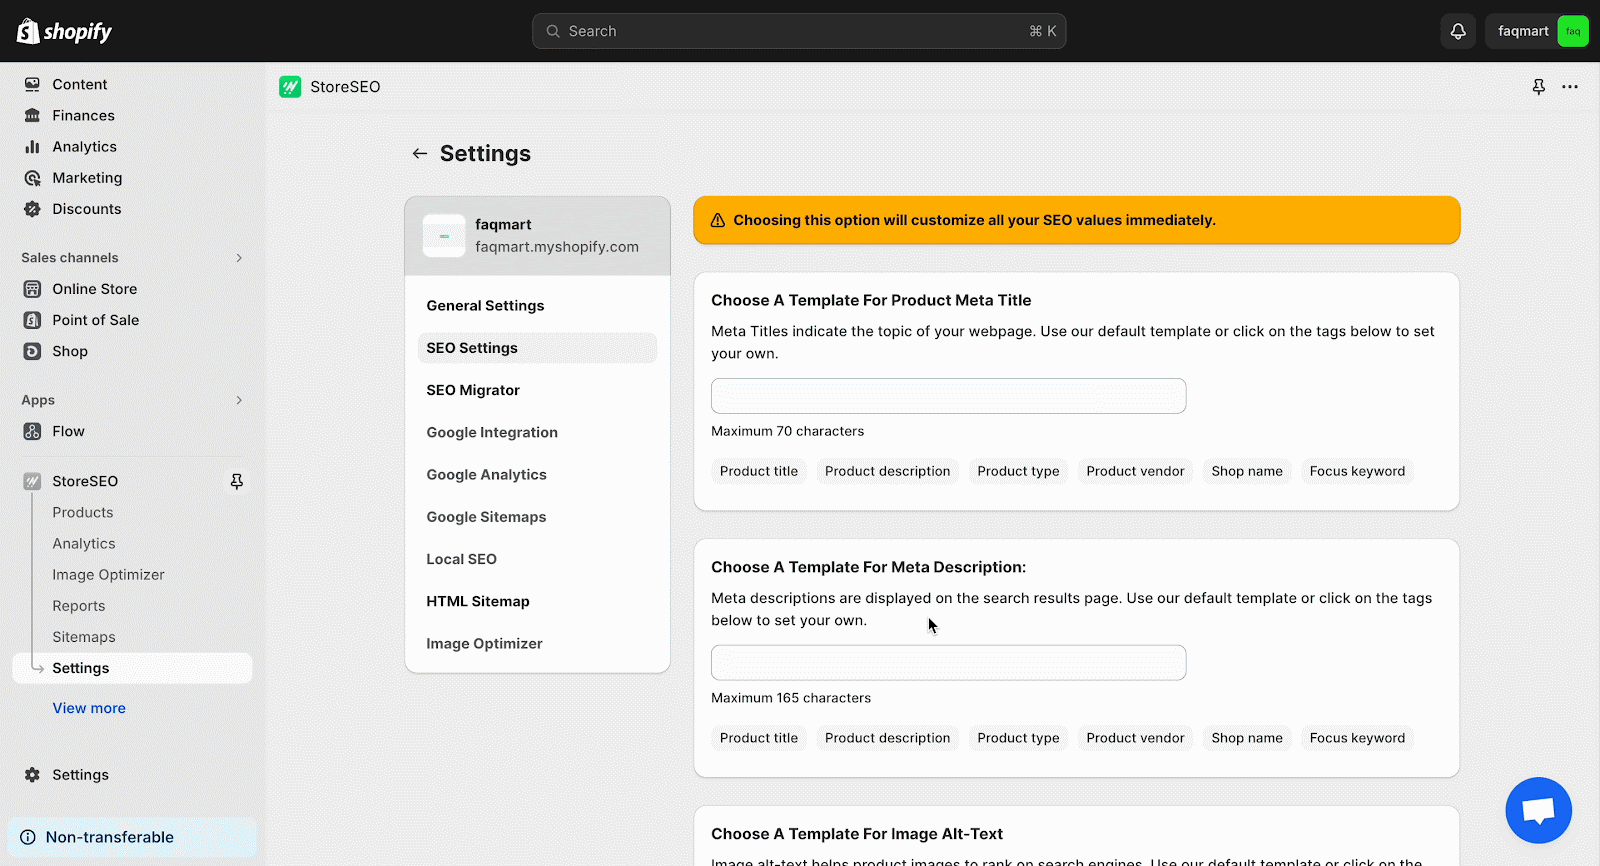Add Product type tag to Meta Description

point(1018,738)
